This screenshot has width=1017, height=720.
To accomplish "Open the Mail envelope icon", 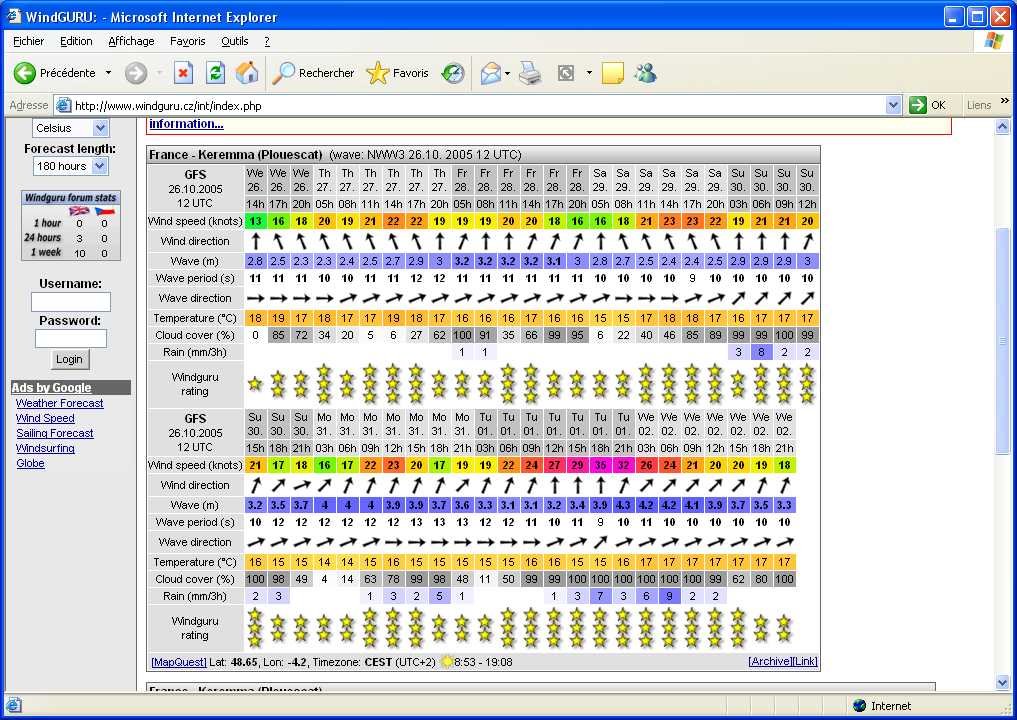I will point(491,73).
